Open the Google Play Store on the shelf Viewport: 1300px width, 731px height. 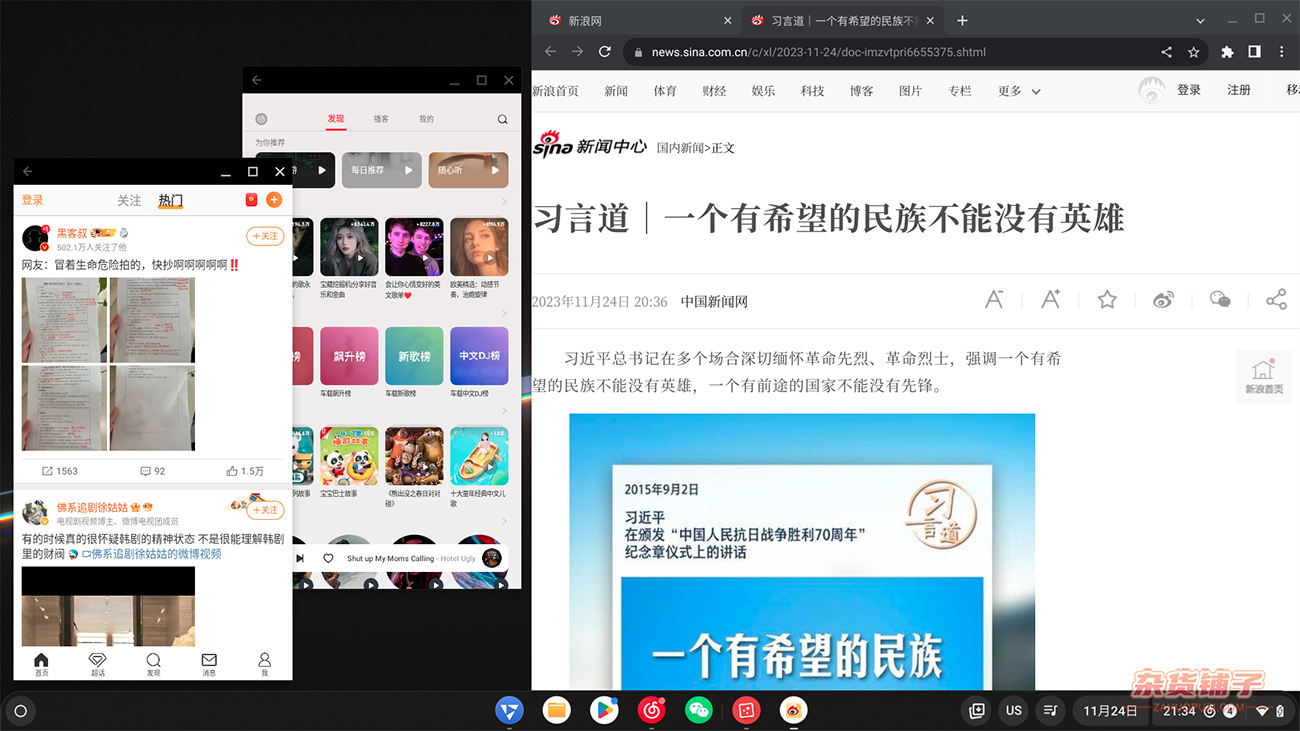604,710
